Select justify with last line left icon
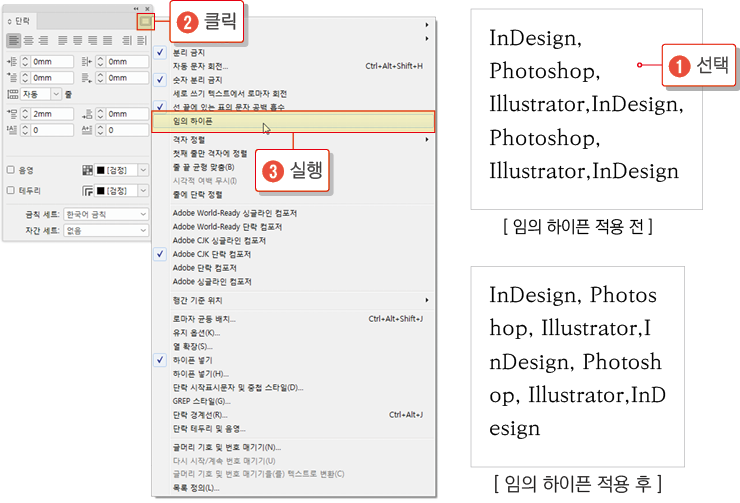Viewport: 740px width, 503px height. coord(62,41)
